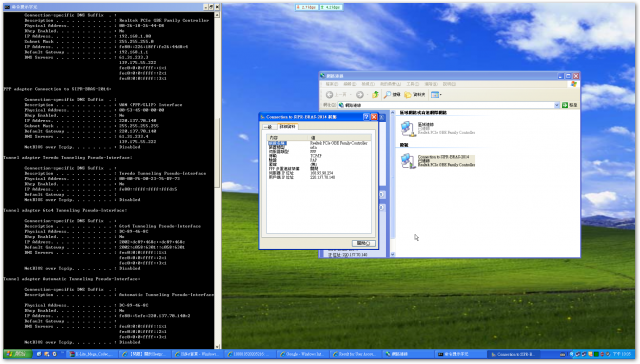This screenshot has width=640, height=364.
Task: Switch to Command Prompt taskbar button
Action: (x=460, y=354)
